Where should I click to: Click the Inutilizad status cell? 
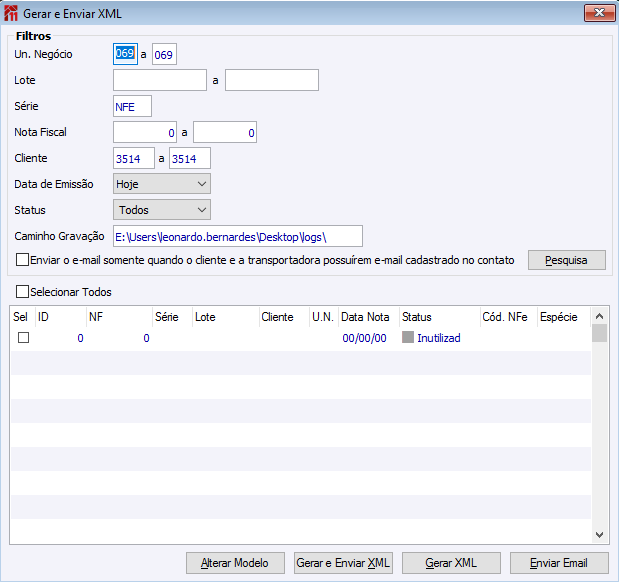tap(439, 338)
